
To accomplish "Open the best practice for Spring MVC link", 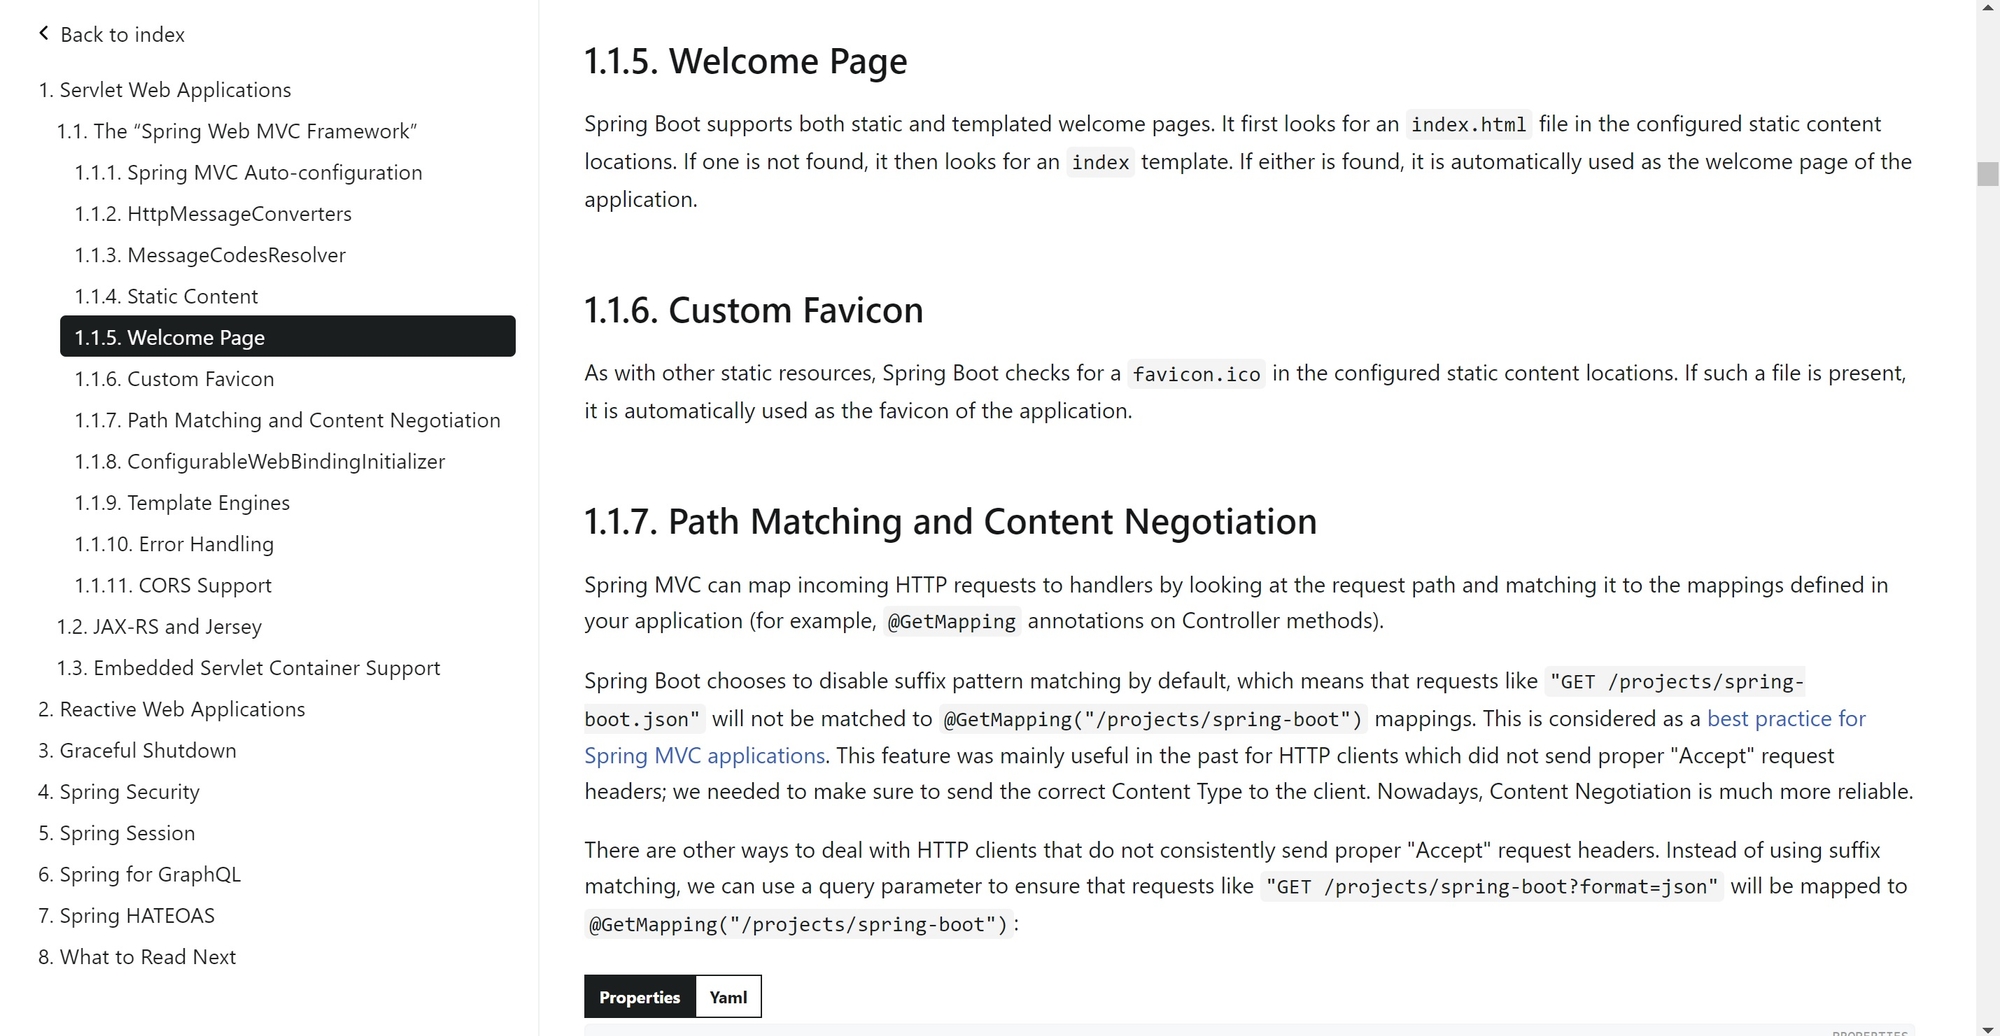I will tap(1225, 737).
